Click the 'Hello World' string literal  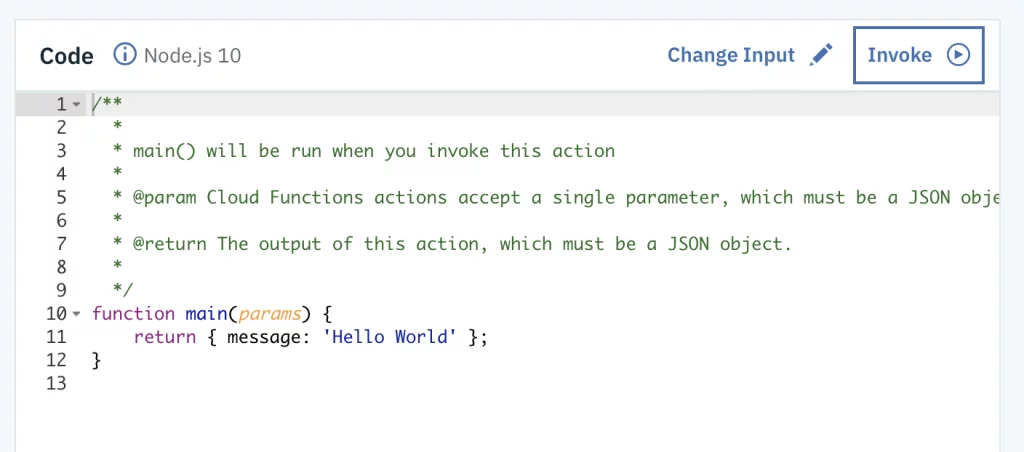coord(390,337)
